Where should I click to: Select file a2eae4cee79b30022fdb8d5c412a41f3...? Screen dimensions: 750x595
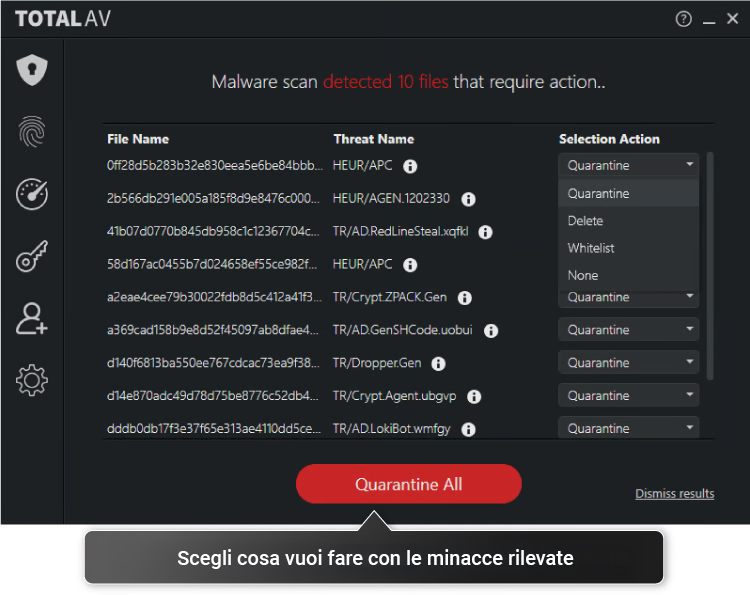214,297
